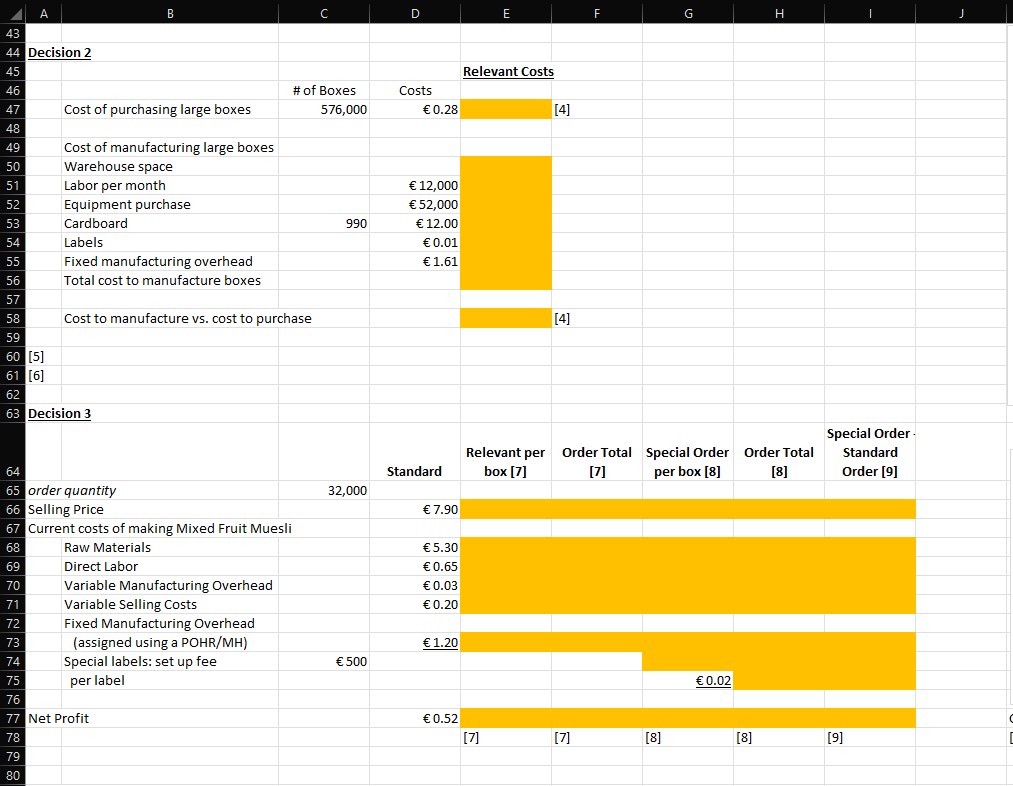Select the '# of Boxes' header cell

324,90
